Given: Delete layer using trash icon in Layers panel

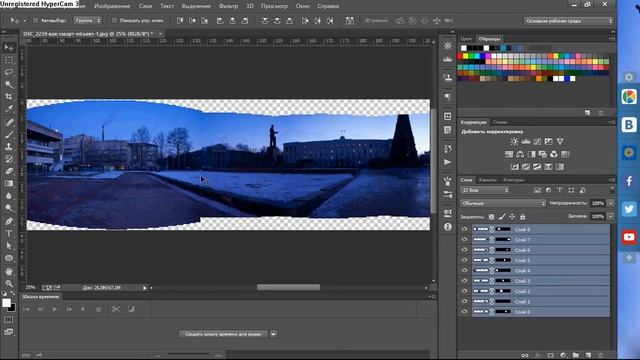Looking at the screenshot, I should click(x=601, y=356).
